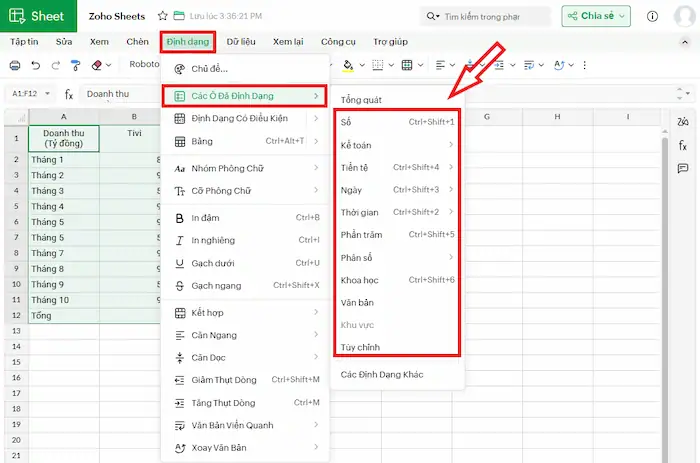Click the fx function icon in formula bar
This screenshot has width=700, height=463.
(69, 94)
